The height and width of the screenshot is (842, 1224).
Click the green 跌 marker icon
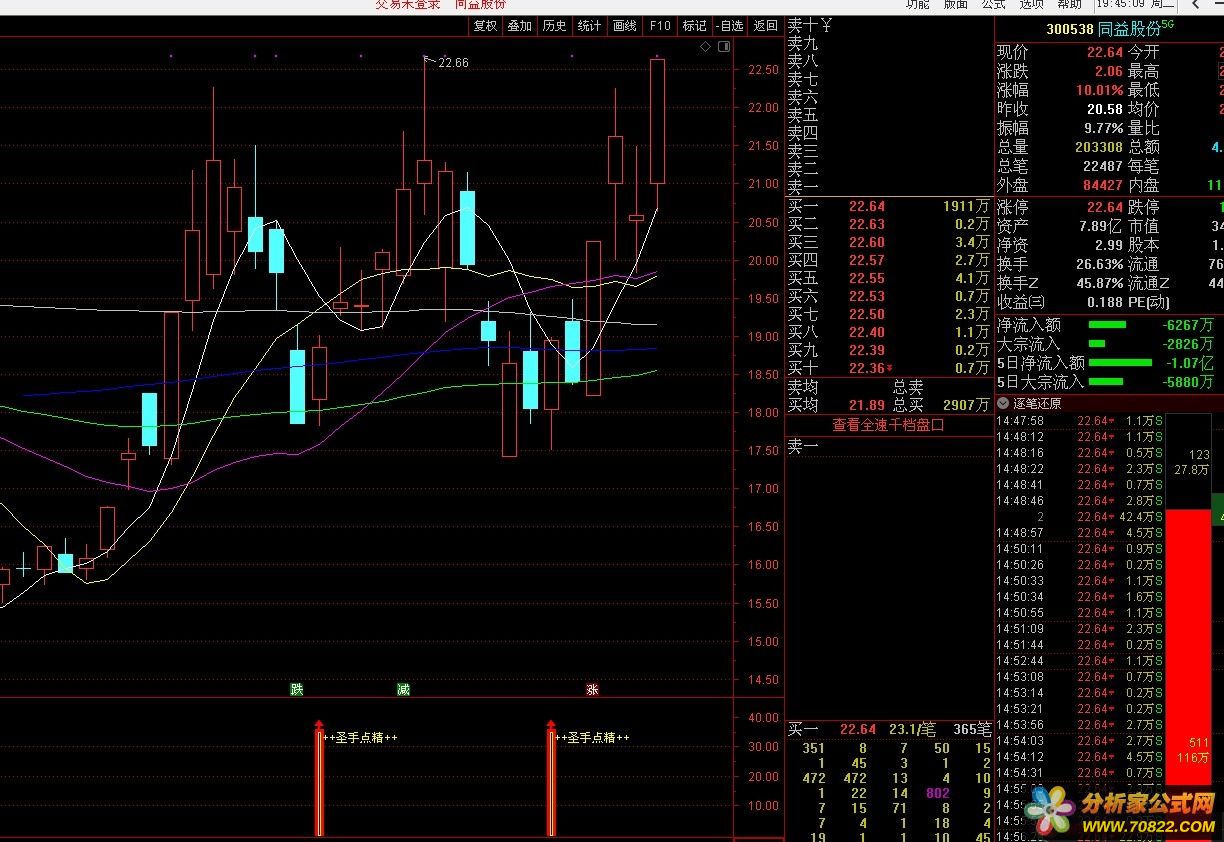tap(296, 690)
